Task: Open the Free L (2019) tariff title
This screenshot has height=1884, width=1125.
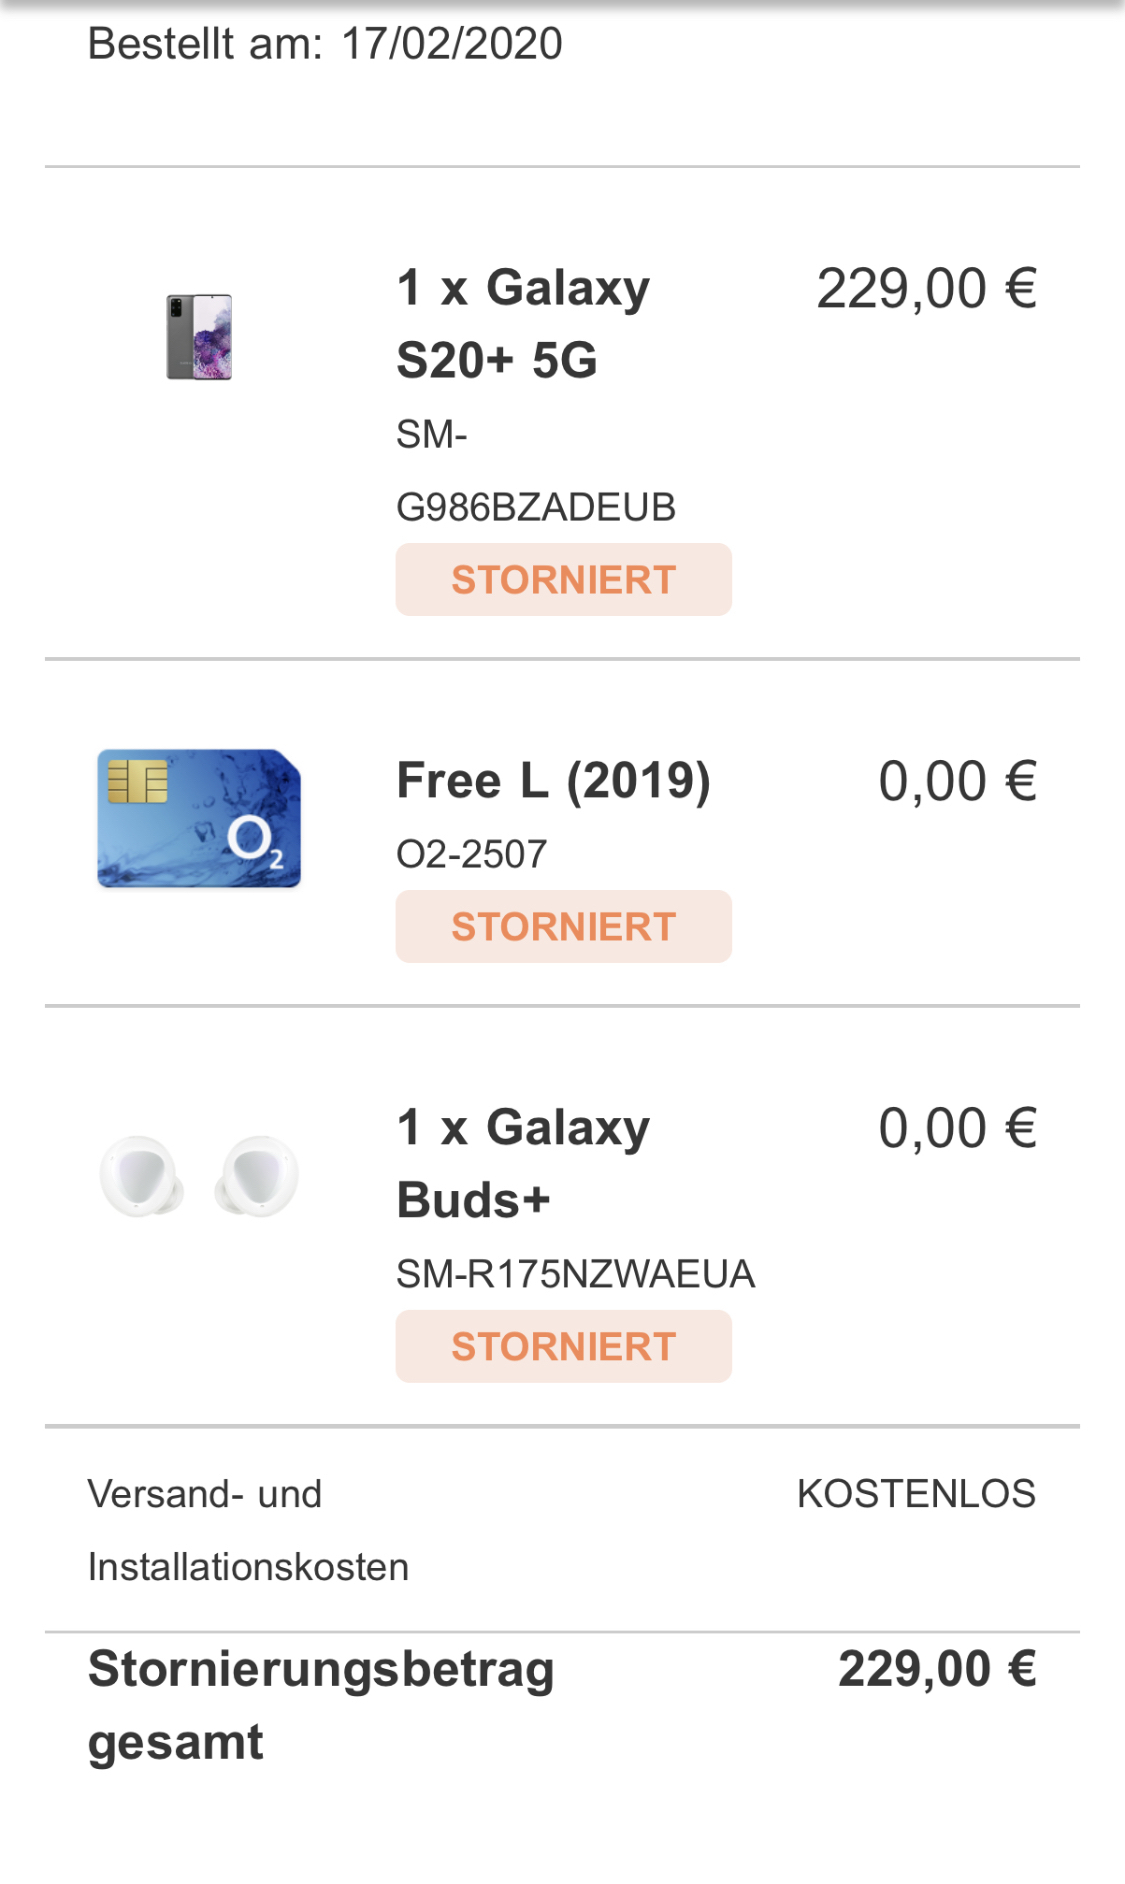Action: point(553,780)
